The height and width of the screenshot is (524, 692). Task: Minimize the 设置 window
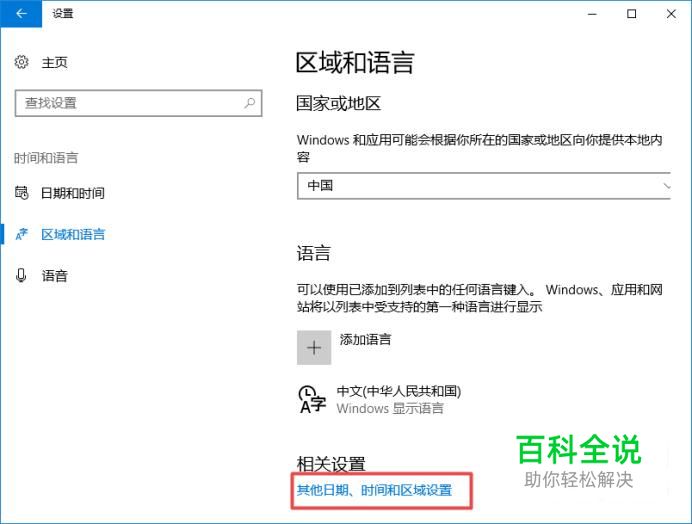point(592,14)
